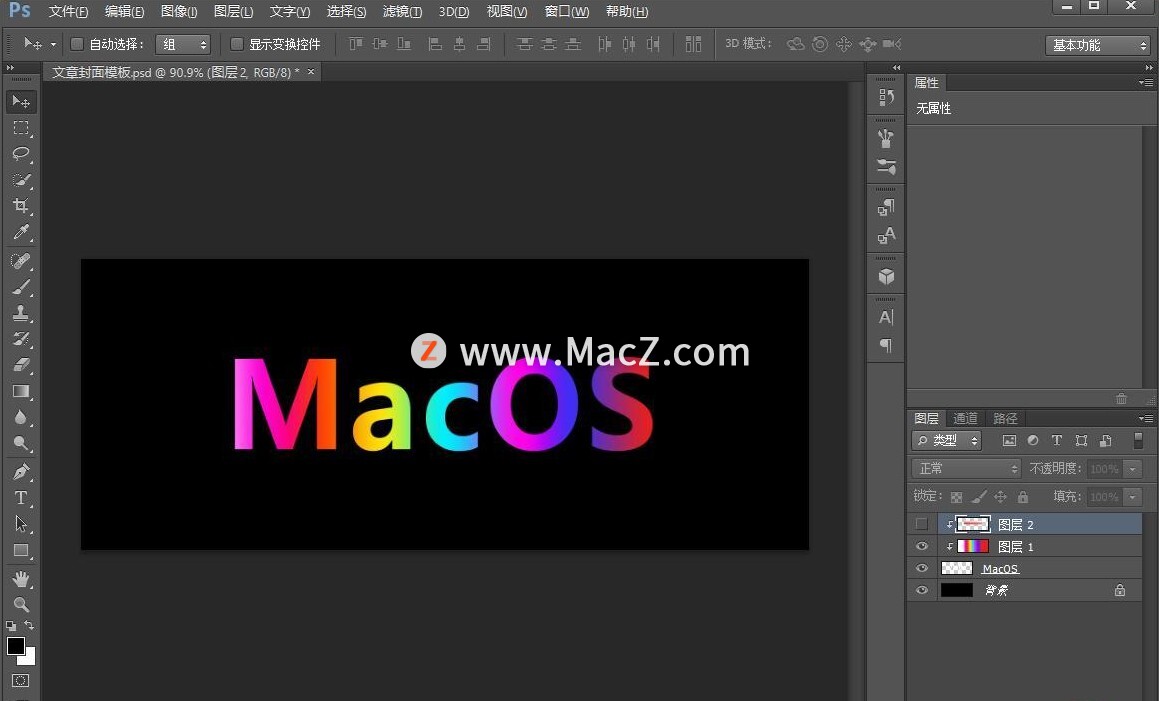
Task: Select the Zoom tool
Action: click(21, 604)
